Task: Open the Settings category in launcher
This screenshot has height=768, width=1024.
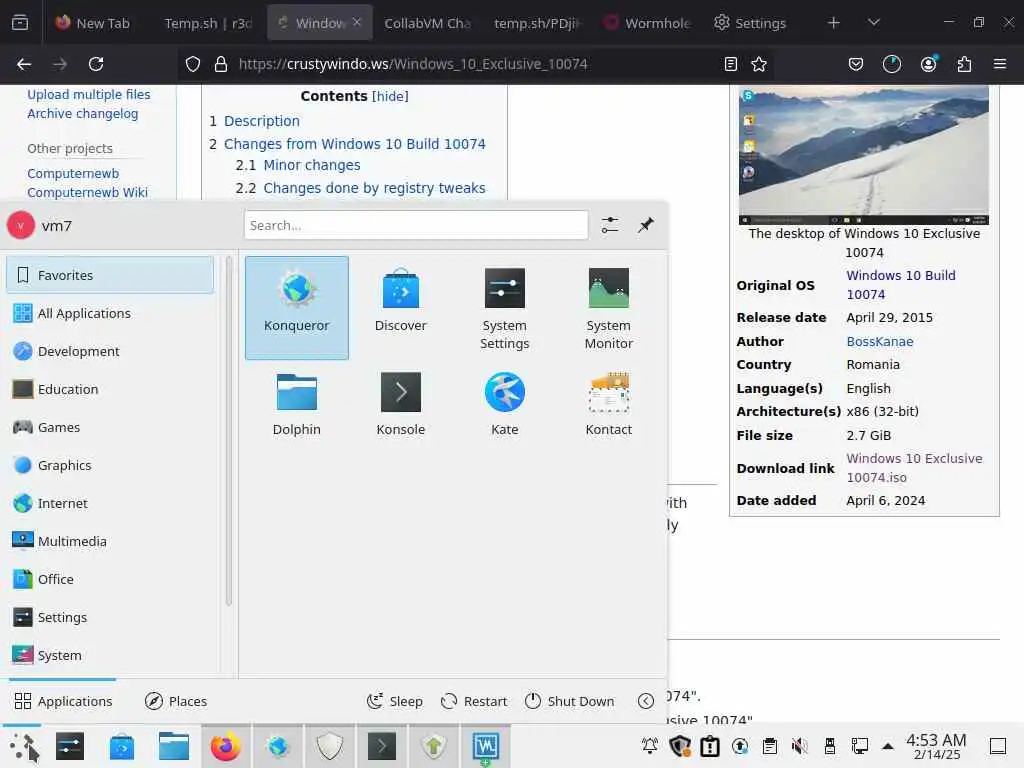Action: pos(110,617)
